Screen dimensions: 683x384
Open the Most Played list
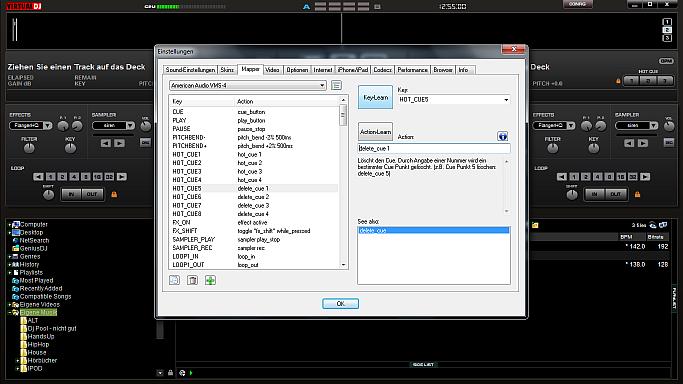click(36, 280)
